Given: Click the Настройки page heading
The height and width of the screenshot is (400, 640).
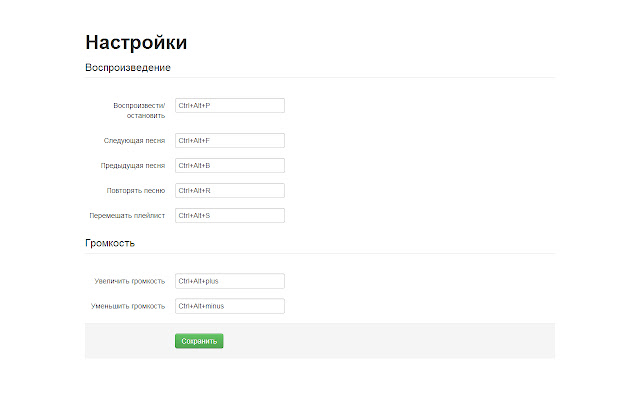Looking at the screenshot, I should click(x=136, y=42).
